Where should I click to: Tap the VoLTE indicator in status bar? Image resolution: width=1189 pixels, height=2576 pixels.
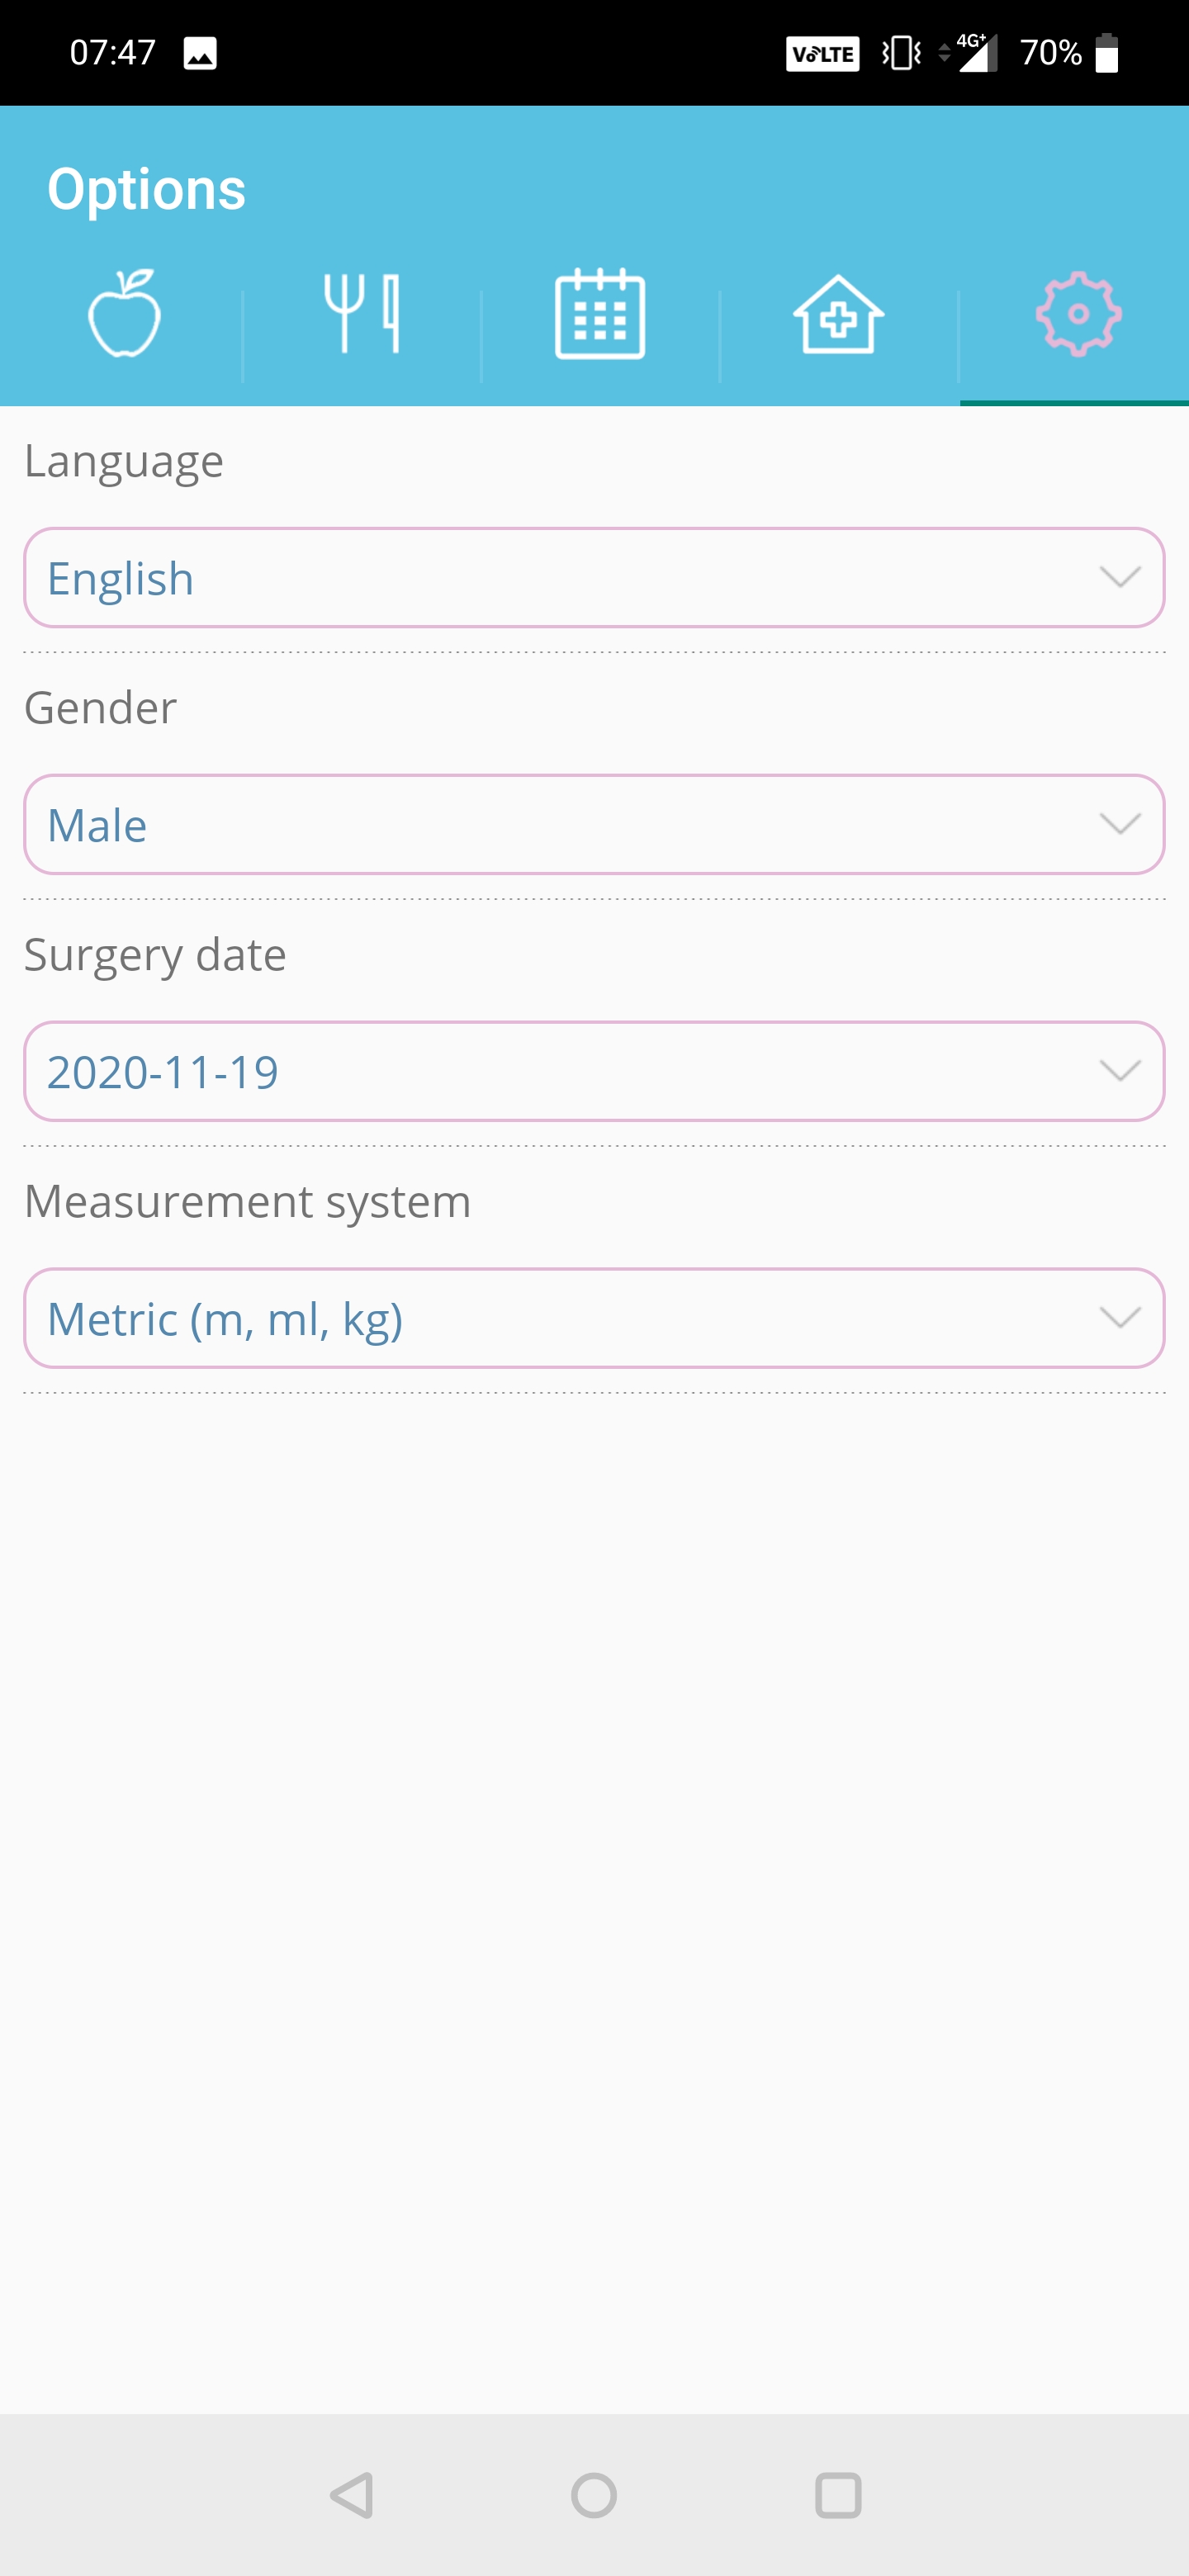click(x=822, y=53)
